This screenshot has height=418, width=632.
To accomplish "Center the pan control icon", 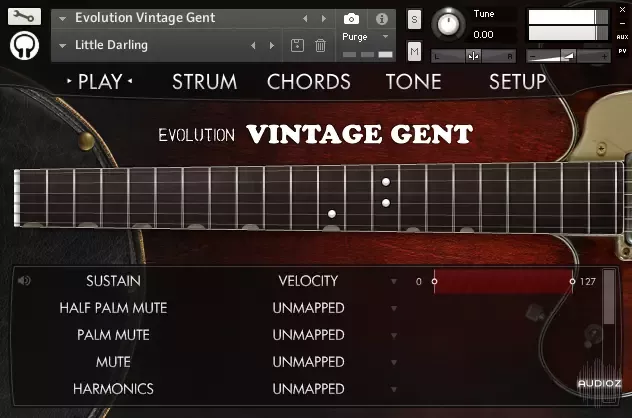I will pyautogui.click(x=474, y=56).
